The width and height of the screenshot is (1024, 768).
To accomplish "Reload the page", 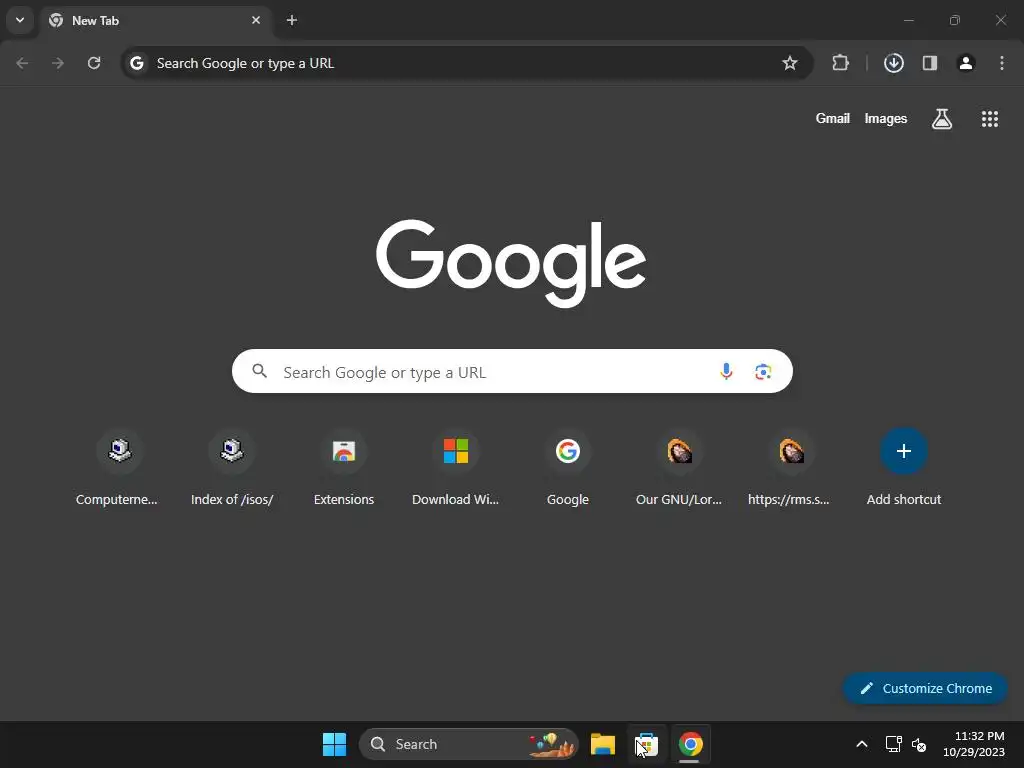I will (94, 63).
